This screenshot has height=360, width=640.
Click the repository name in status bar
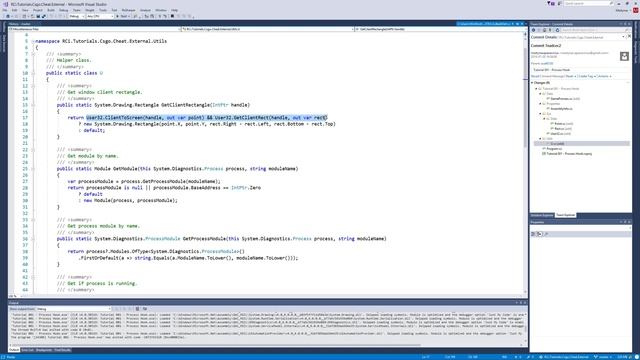[x=565, y=357]
